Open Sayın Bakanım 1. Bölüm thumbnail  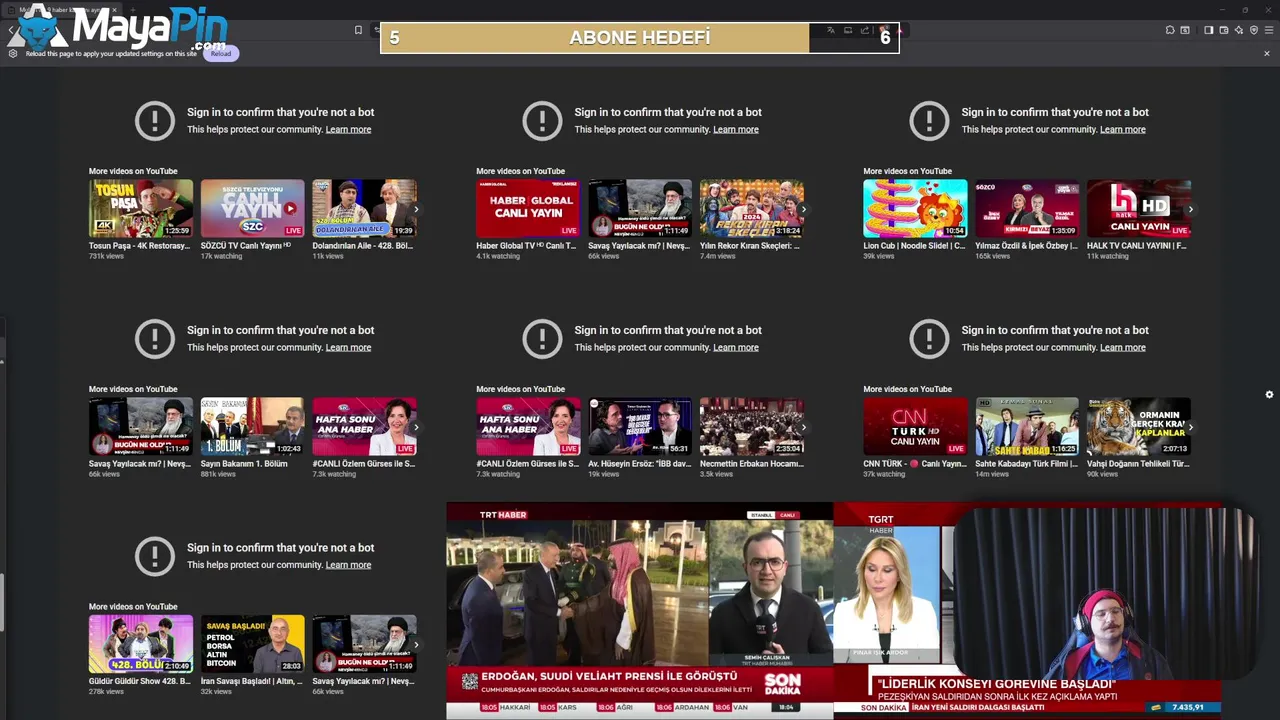tap(252, 426)
